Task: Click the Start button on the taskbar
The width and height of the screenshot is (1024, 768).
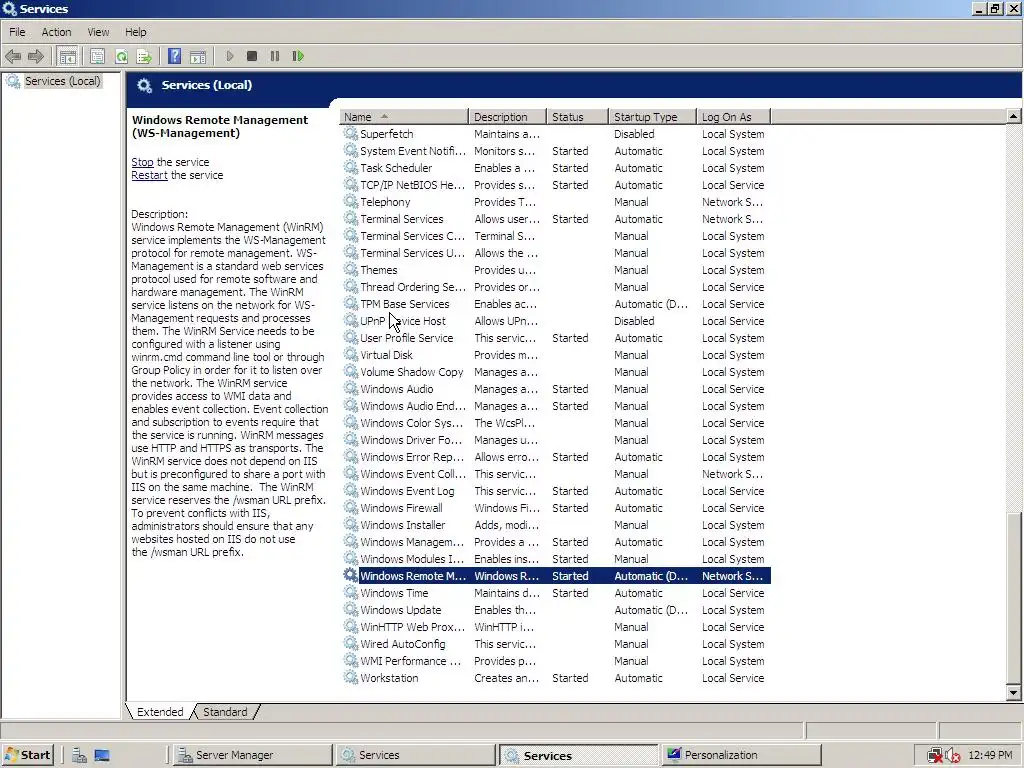Action: 27,756
